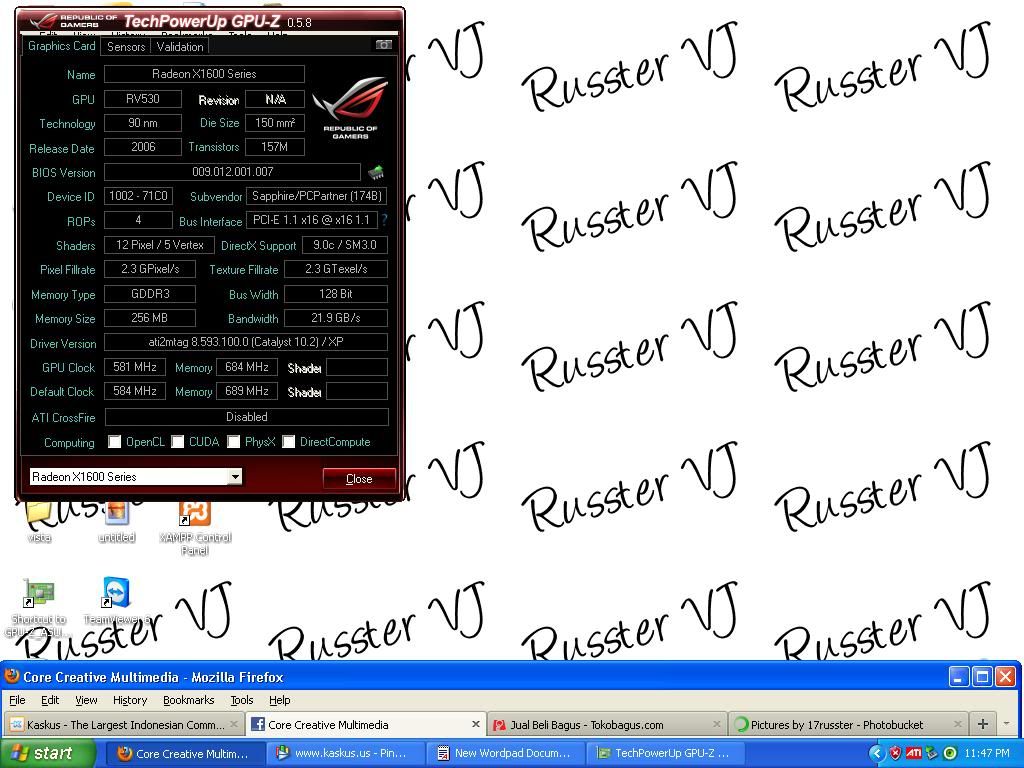Open the Firefox View menu
Image resolution: width=1024 pixels, height=768 pixels.
pyautogui.click(x=86, y=700)
